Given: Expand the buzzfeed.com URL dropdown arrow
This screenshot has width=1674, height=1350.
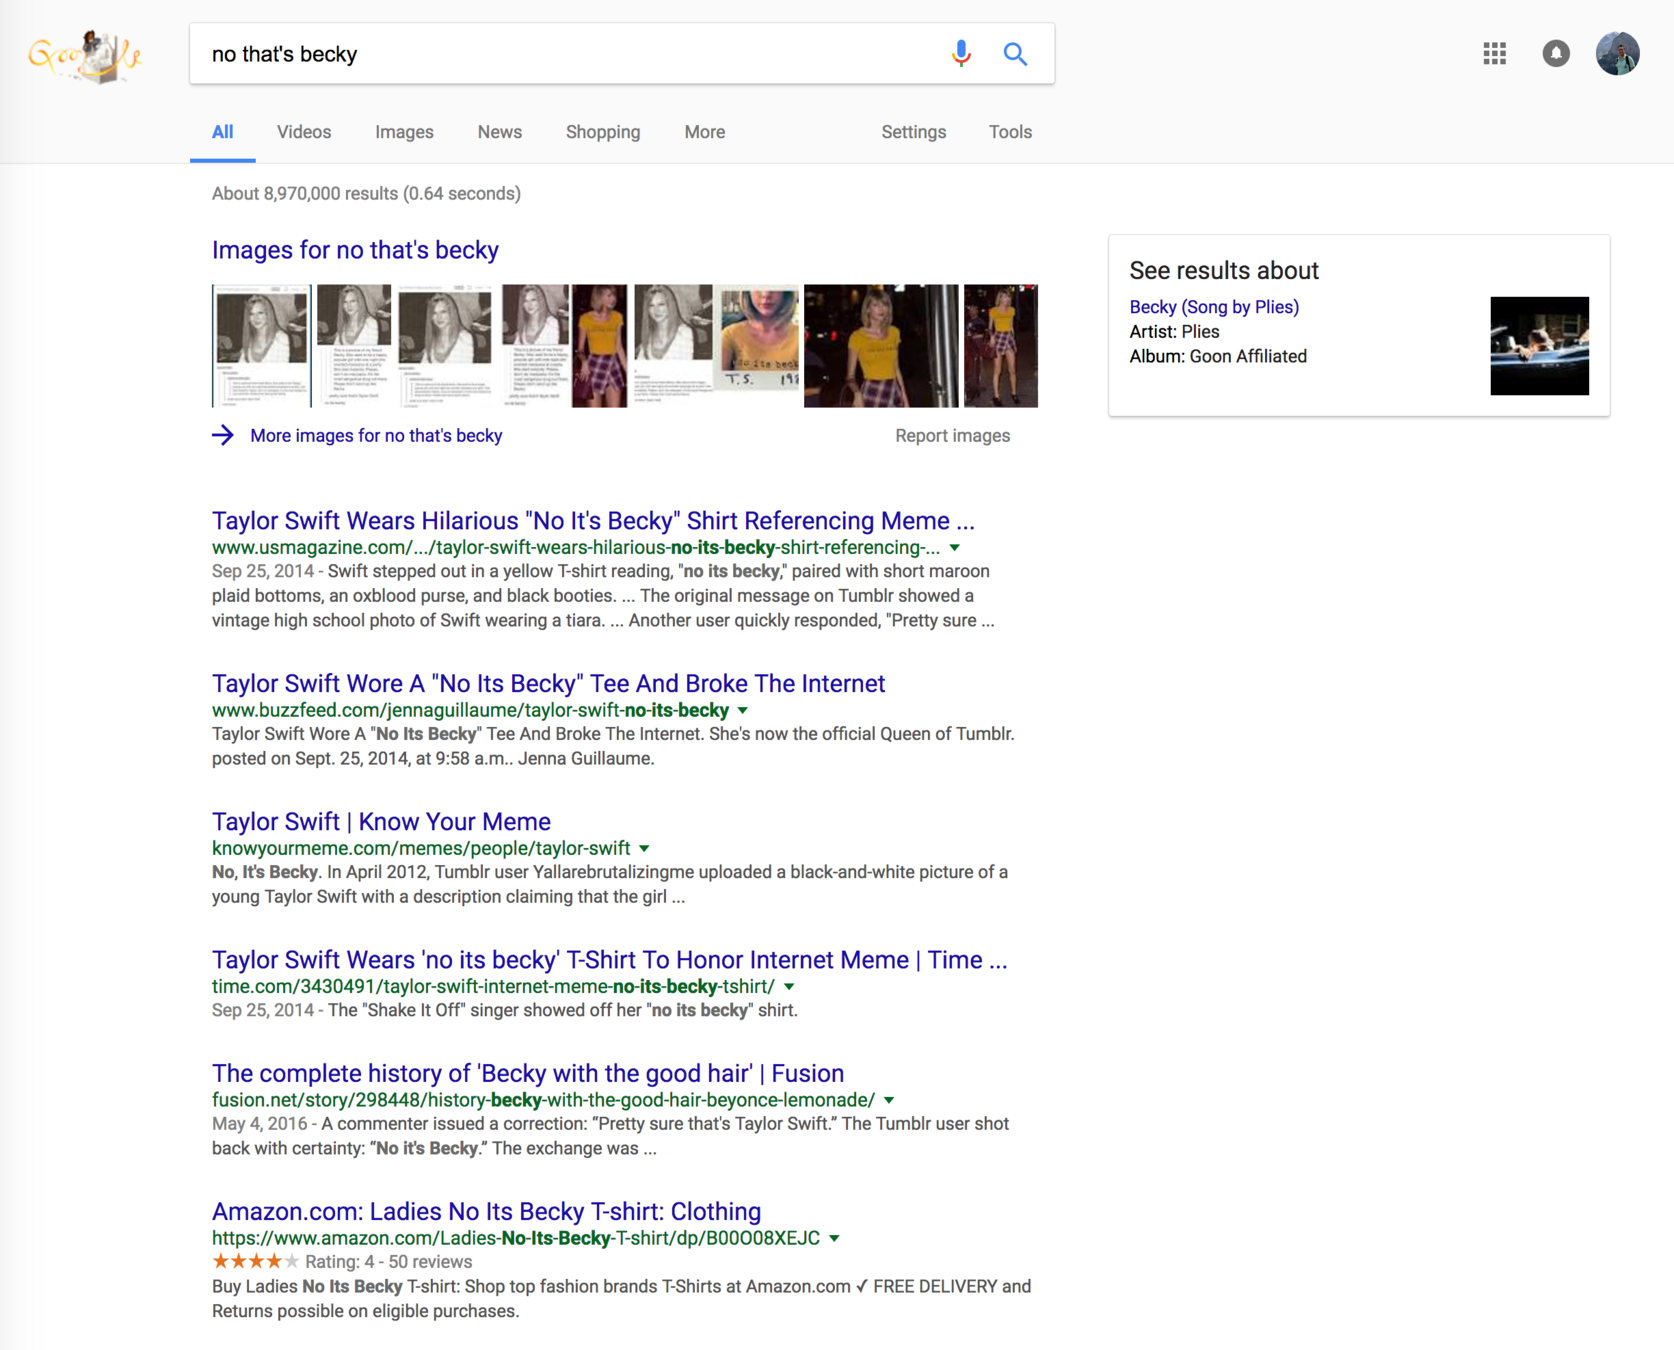Looking at the screenshot, I should pyautogui.click(x=743, y=711).
